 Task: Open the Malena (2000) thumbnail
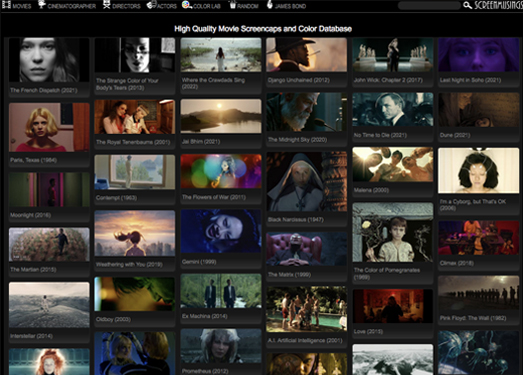393,165
